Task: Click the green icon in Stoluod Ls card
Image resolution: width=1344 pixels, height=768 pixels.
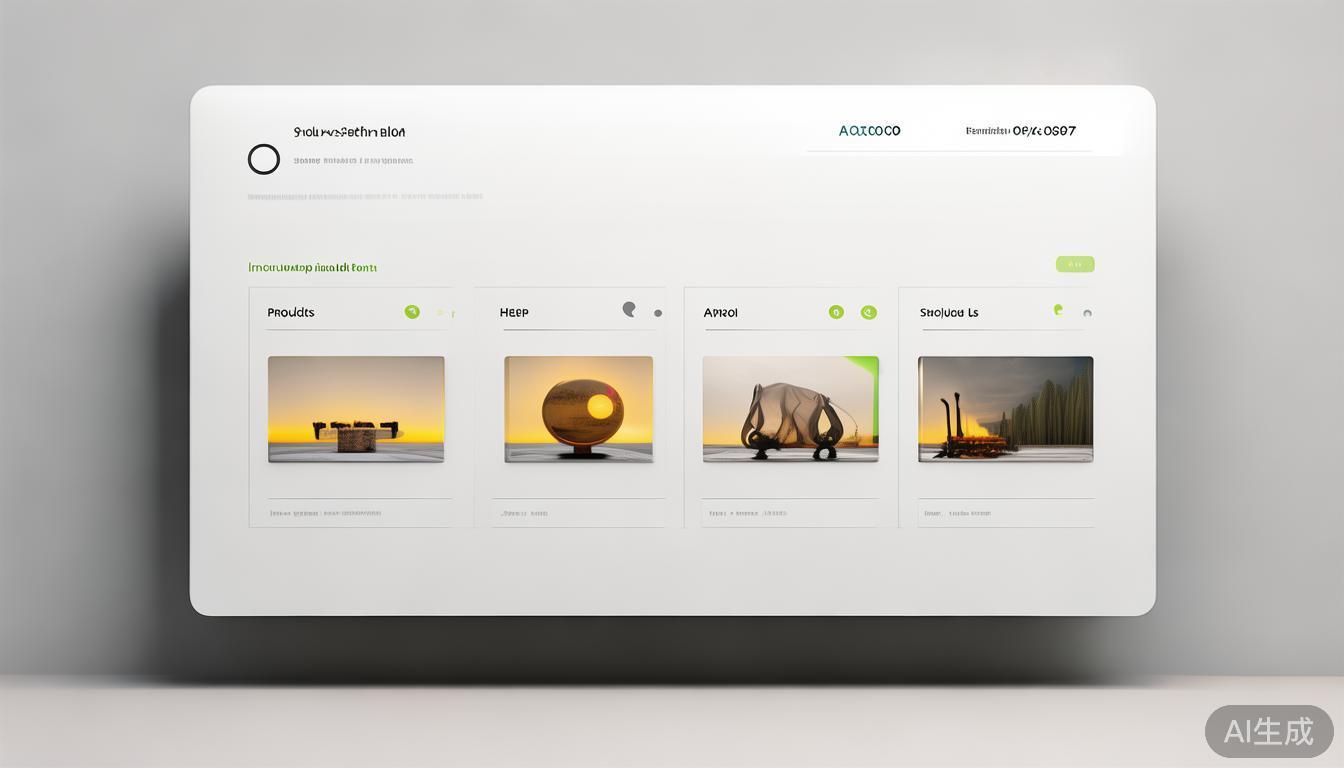Action: pyautogui.click(x=1058, y=310)
